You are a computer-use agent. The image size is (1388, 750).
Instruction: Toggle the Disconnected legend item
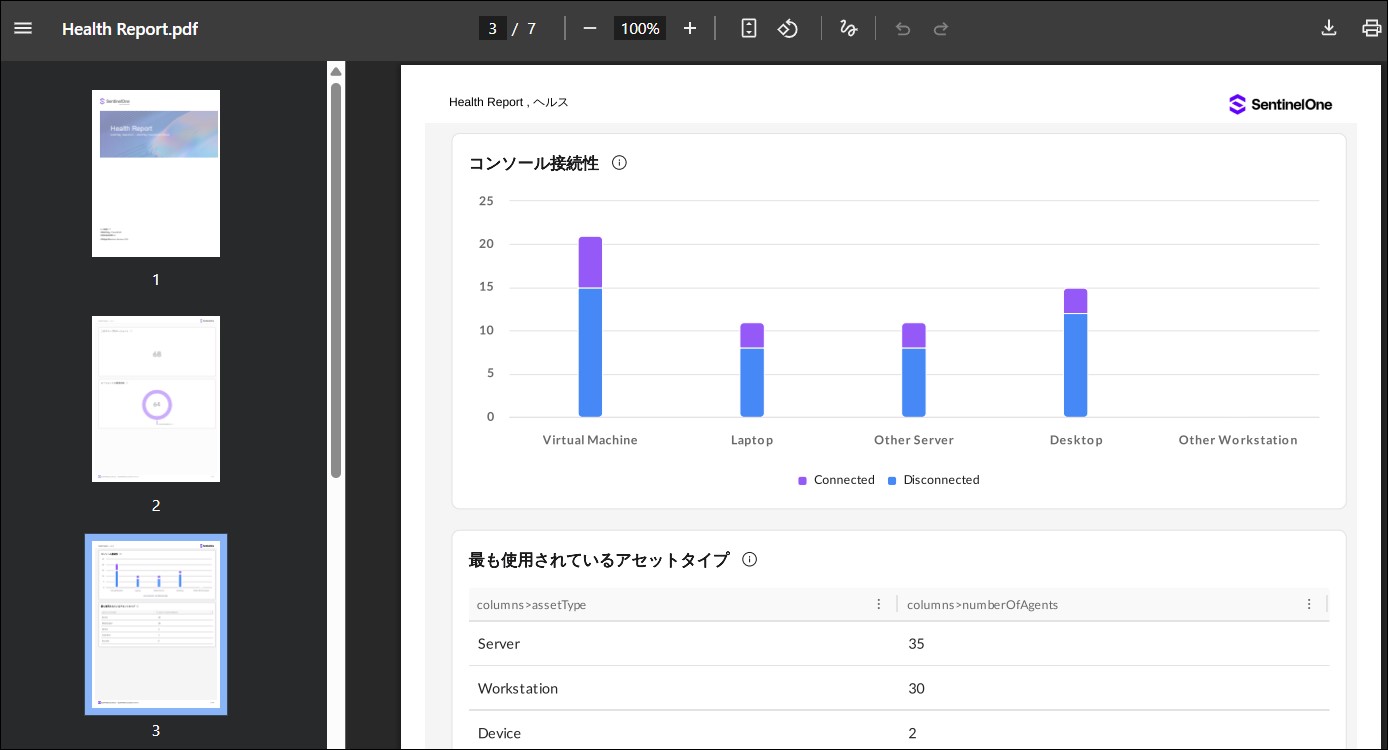coord(934,480)
